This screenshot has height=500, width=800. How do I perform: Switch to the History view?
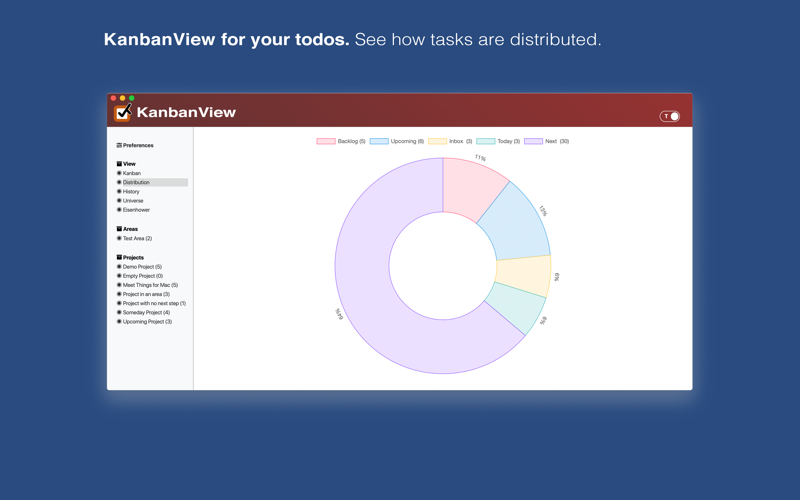[131, 192]
